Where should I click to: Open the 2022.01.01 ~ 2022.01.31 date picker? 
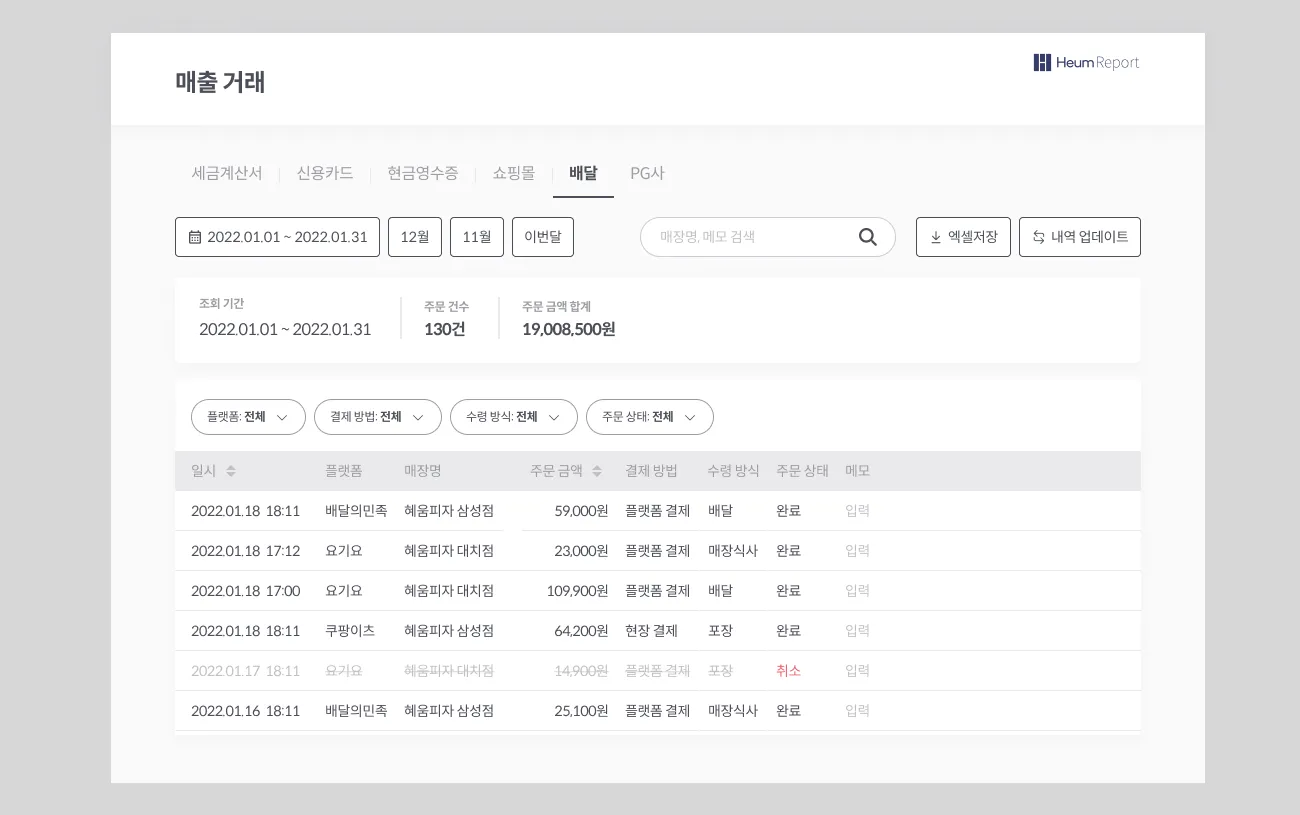277,237
